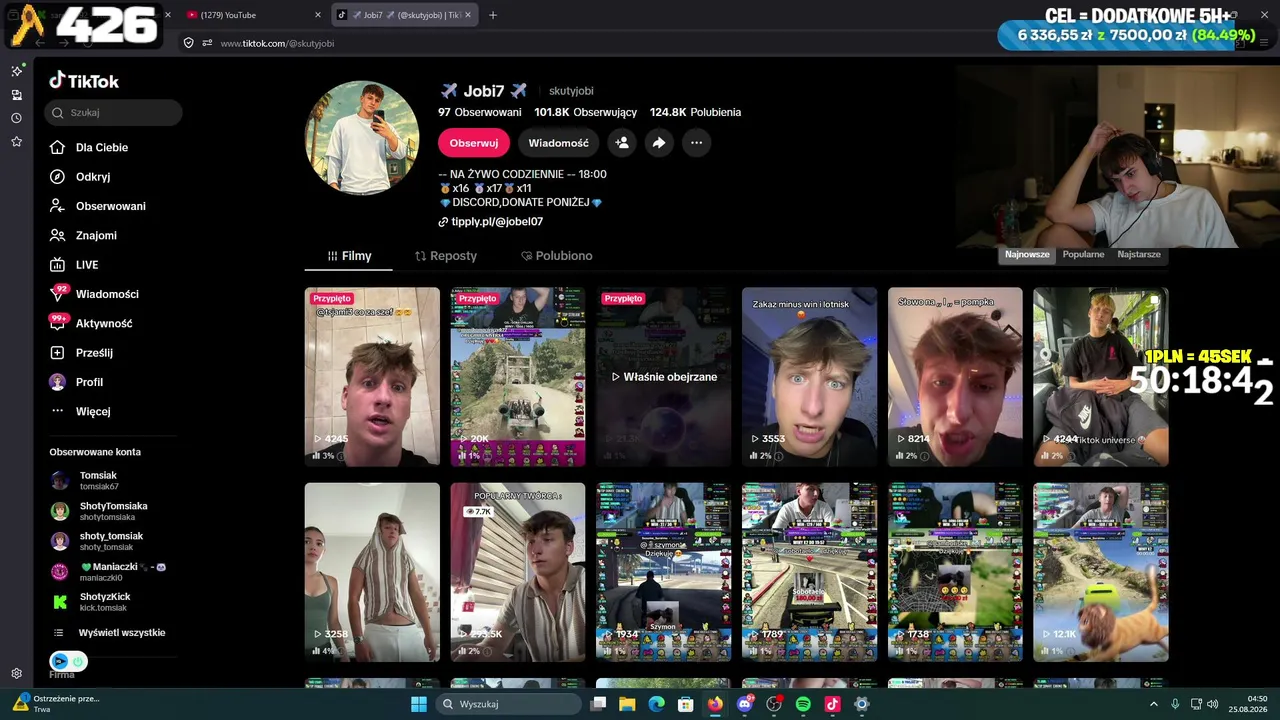Click the TikTok logo
The width and height of the screenshot is (1280, 720).
[84, 81]
